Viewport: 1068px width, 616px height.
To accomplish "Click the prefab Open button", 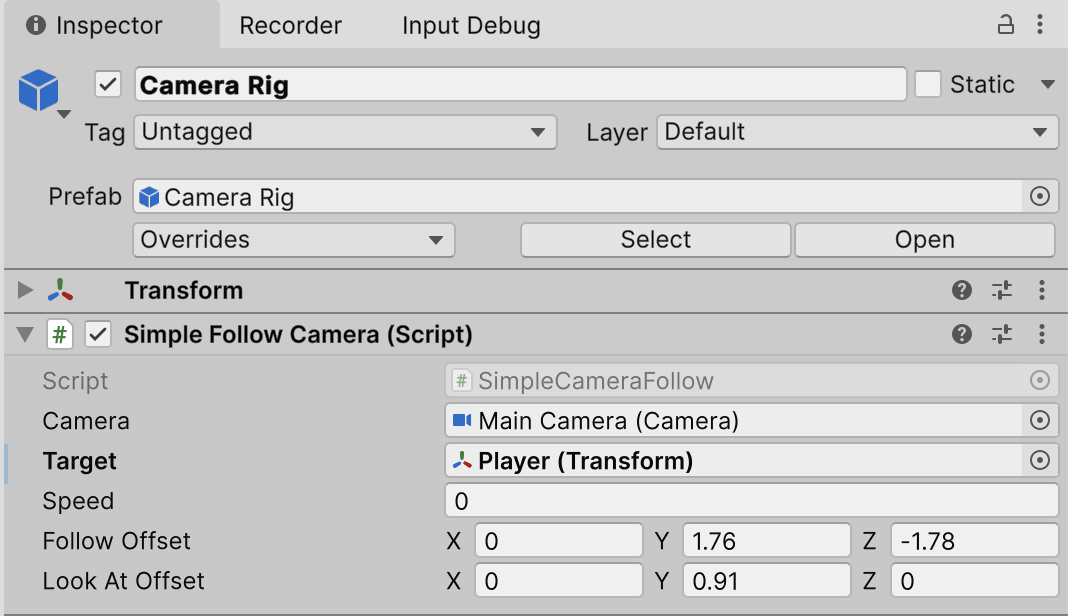I will [925, 240].
